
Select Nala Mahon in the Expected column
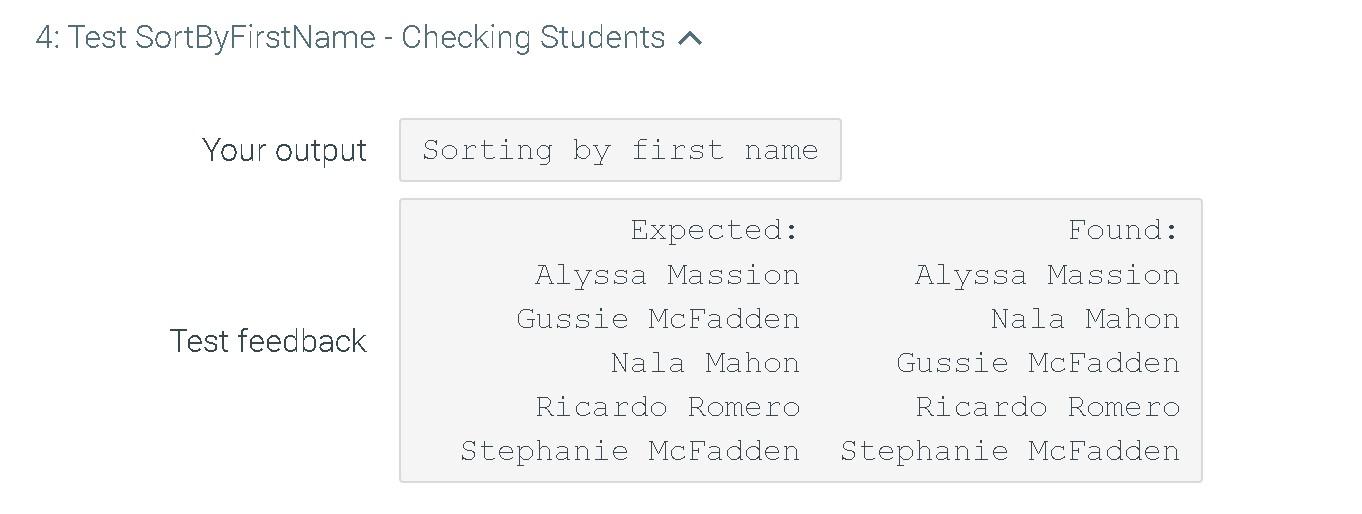point(705,363)
